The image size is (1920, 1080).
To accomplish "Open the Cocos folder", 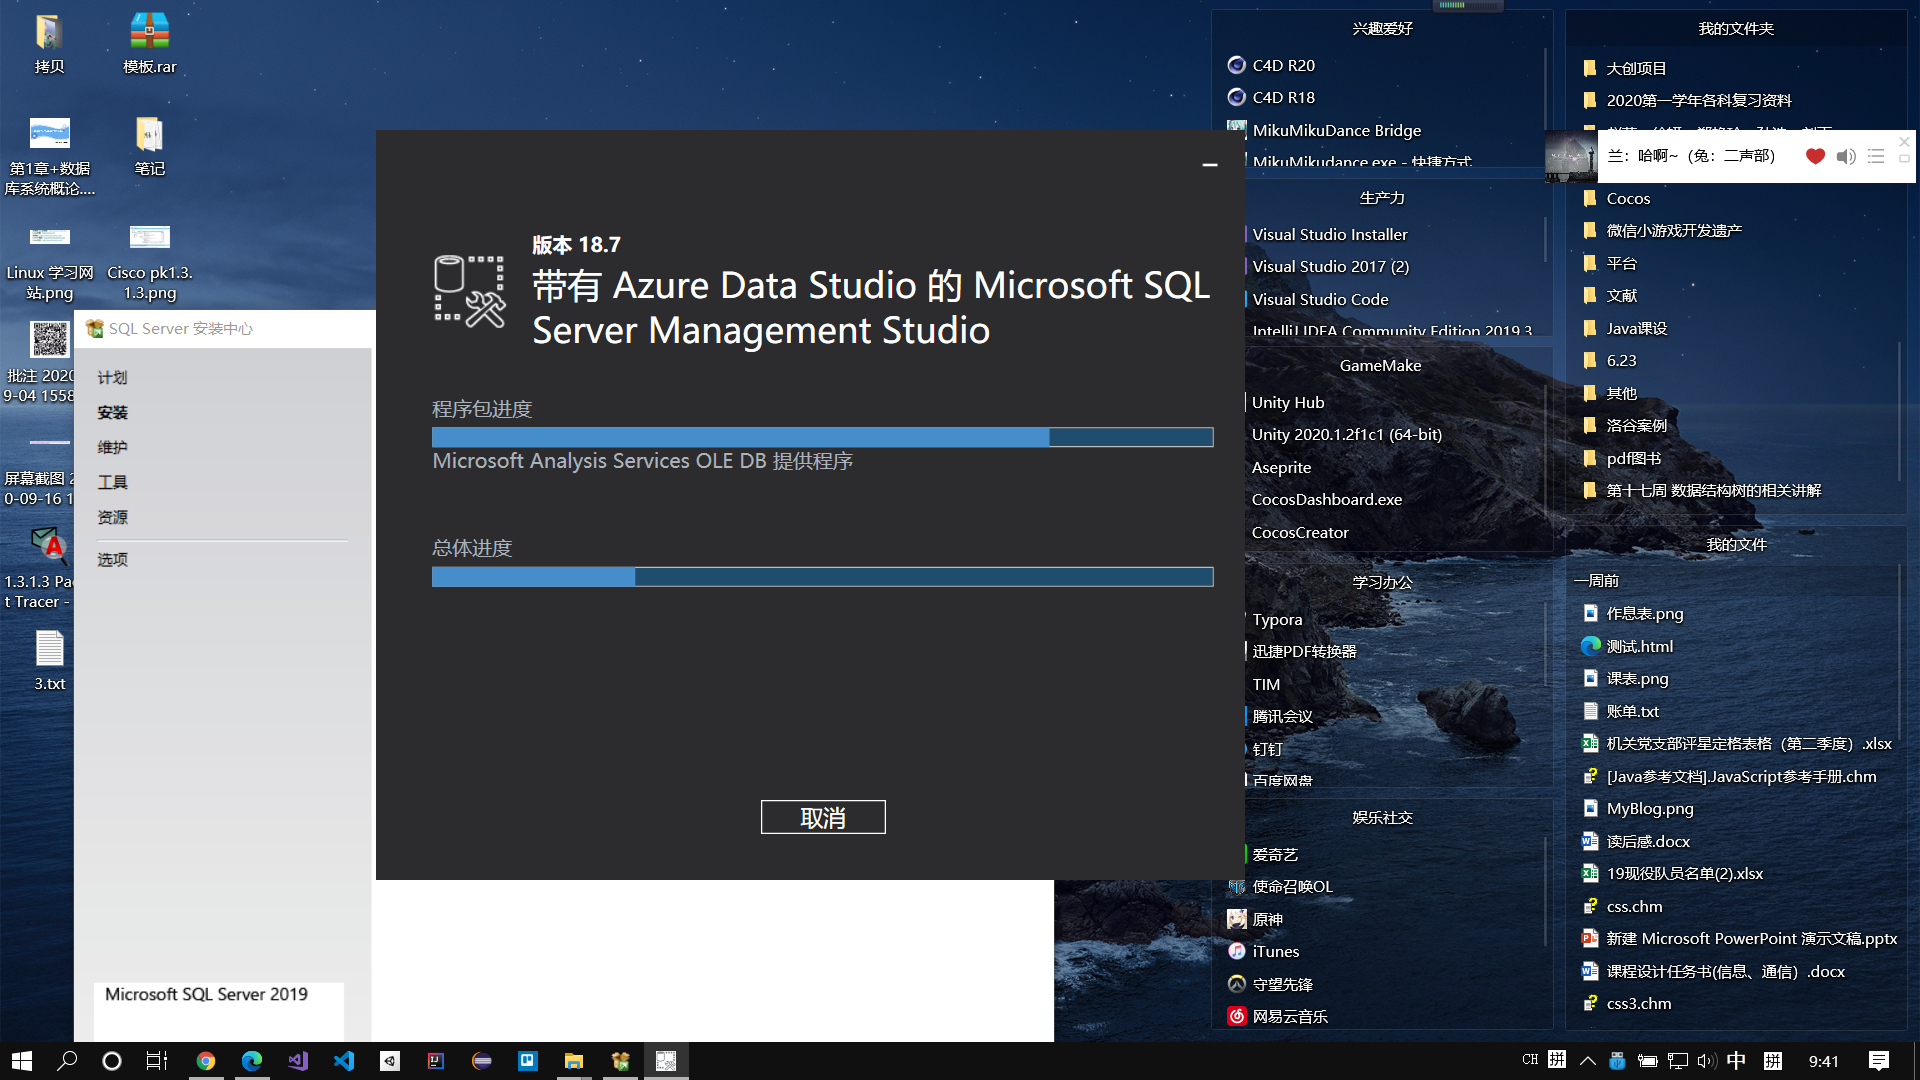I will (x=1617, y=198).
